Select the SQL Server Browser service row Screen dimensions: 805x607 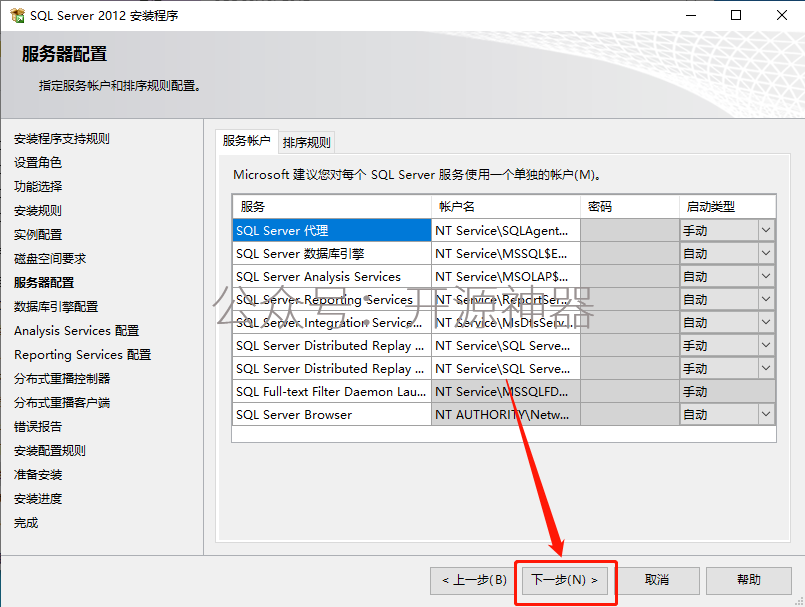tap(332, 414)
